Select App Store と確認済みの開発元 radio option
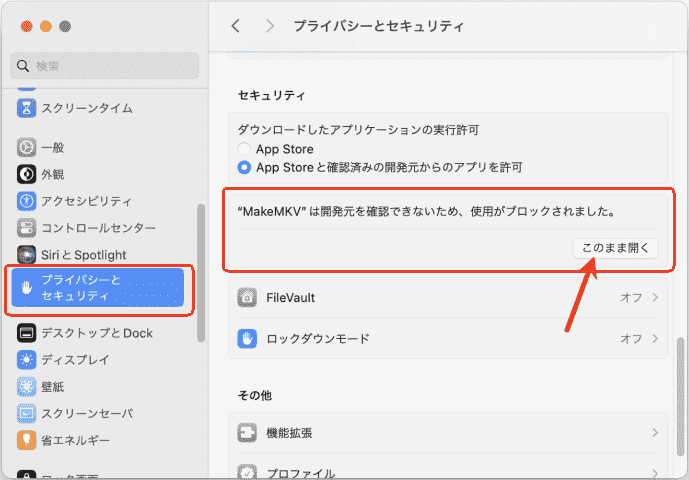Viewport: 689px width, 480px height. 244,167
